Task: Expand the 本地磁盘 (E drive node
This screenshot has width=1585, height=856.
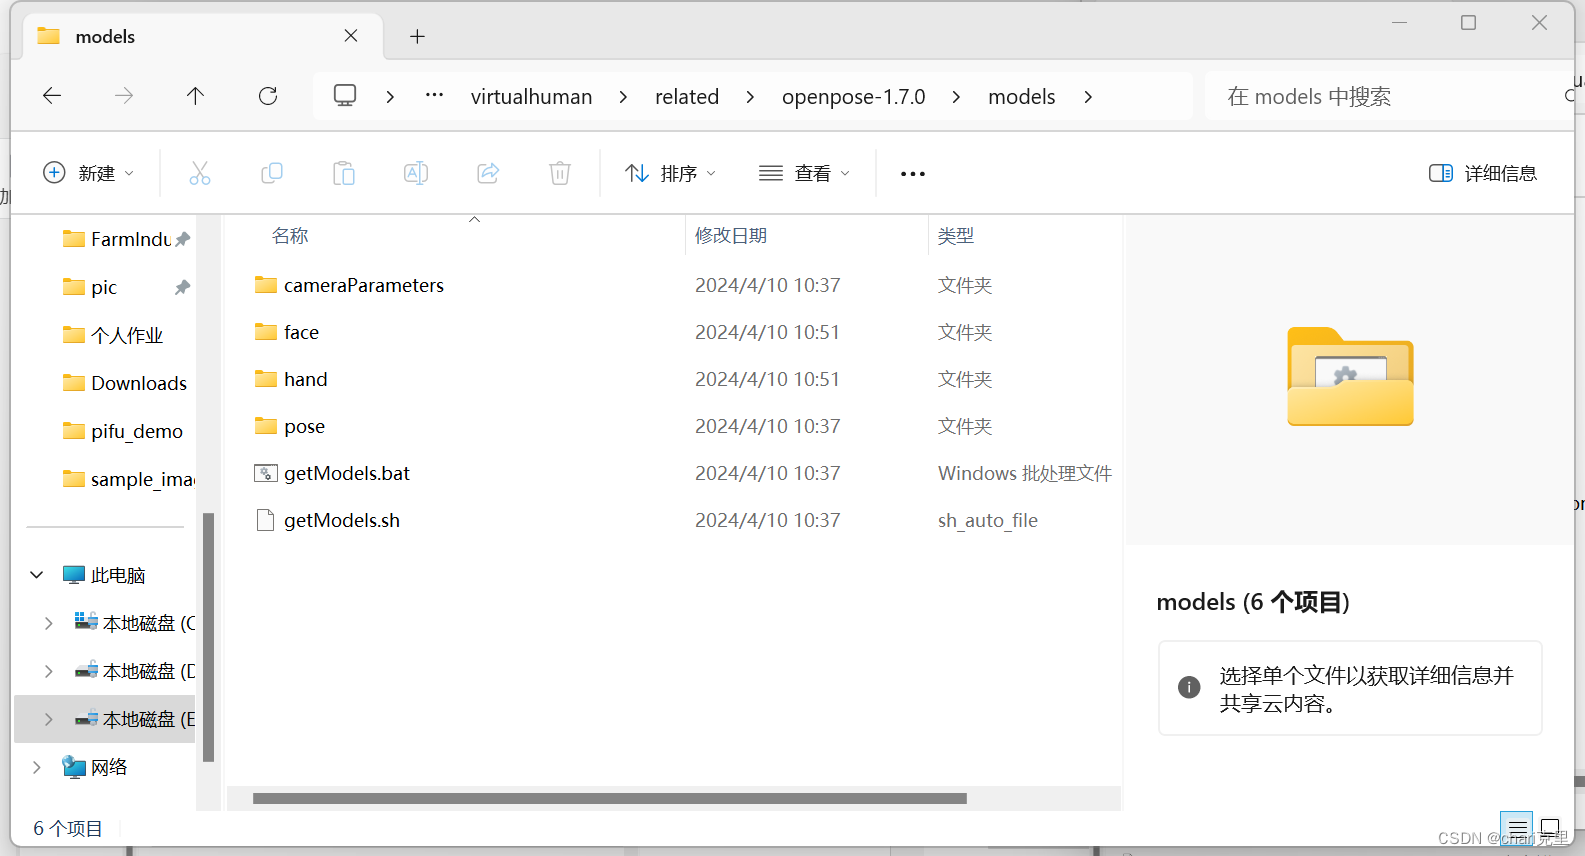Action: (x=49, y=719)
